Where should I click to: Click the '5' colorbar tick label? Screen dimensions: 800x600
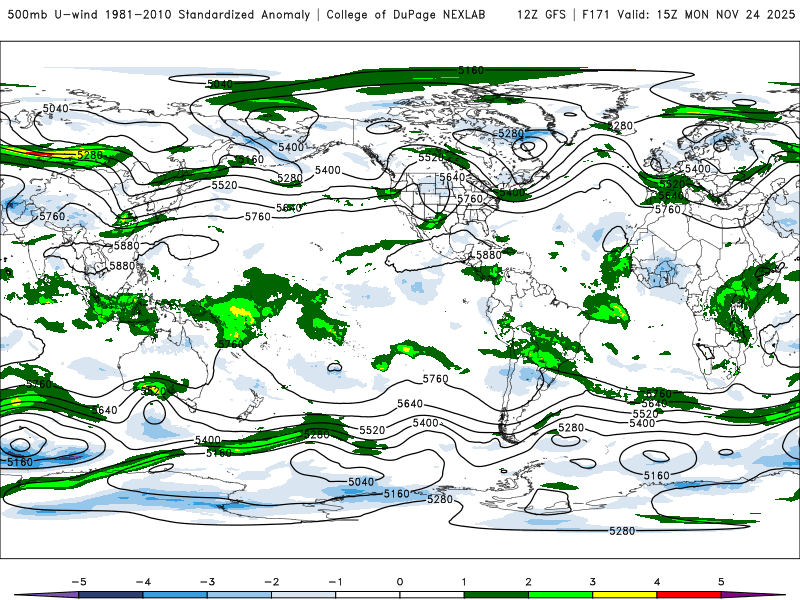pos(721,582)
